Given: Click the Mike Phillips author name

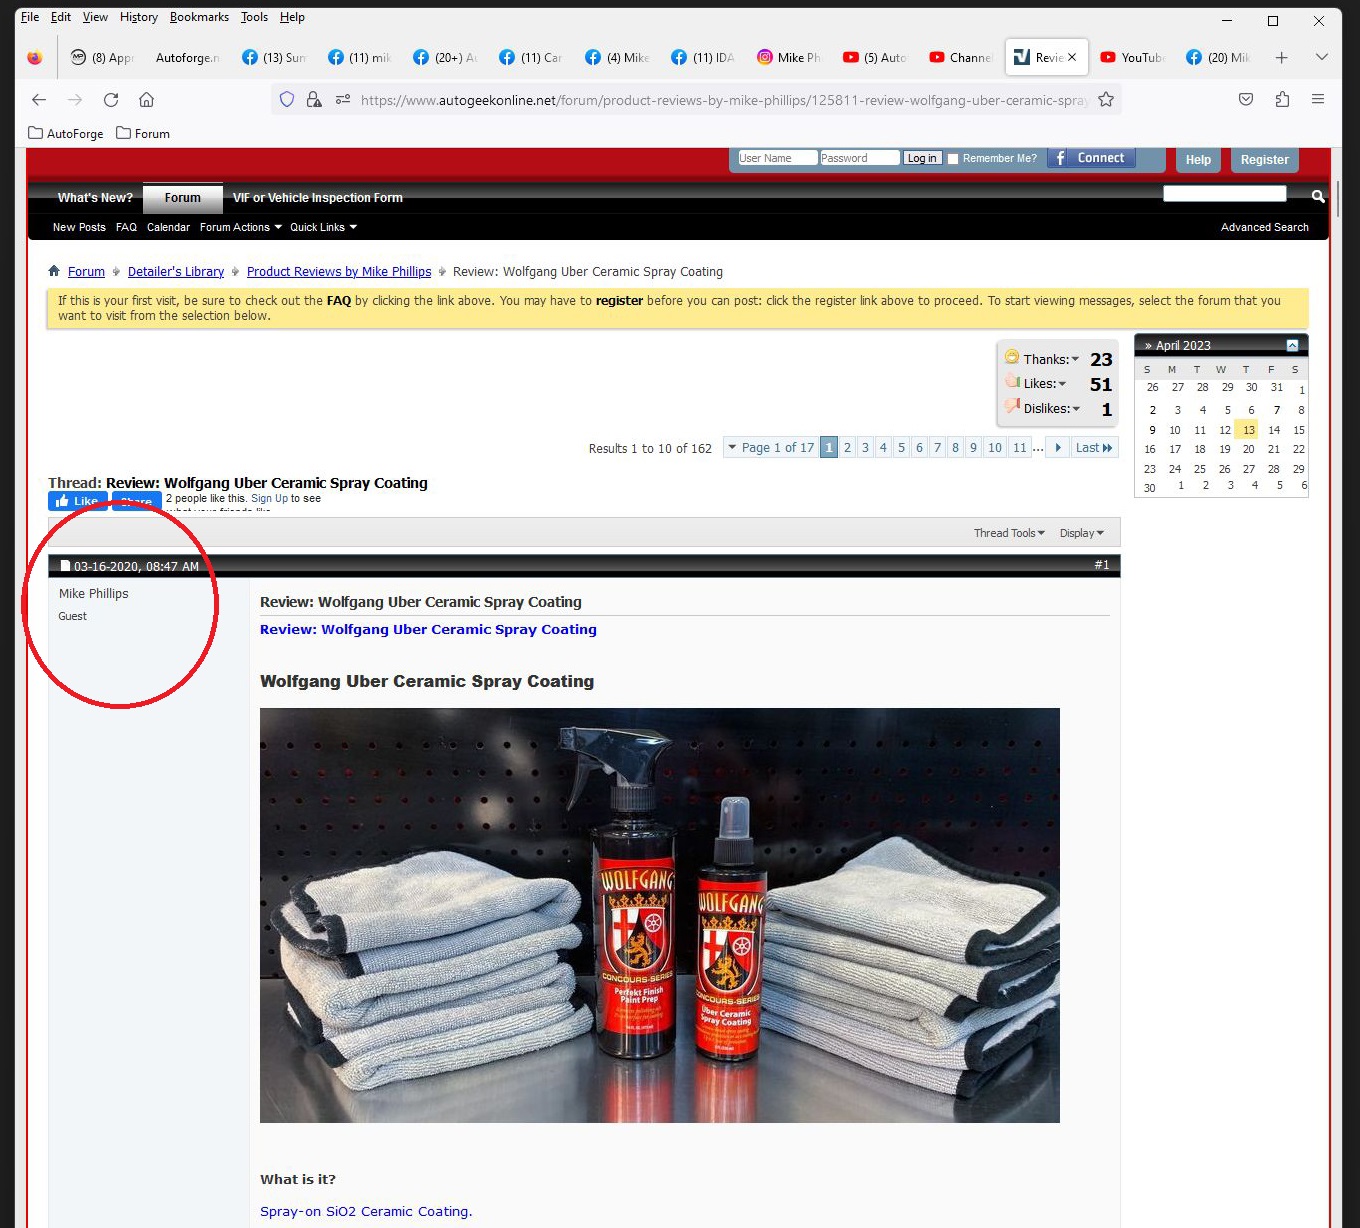Looking at the screenshot, I should [x=94, y=593].
